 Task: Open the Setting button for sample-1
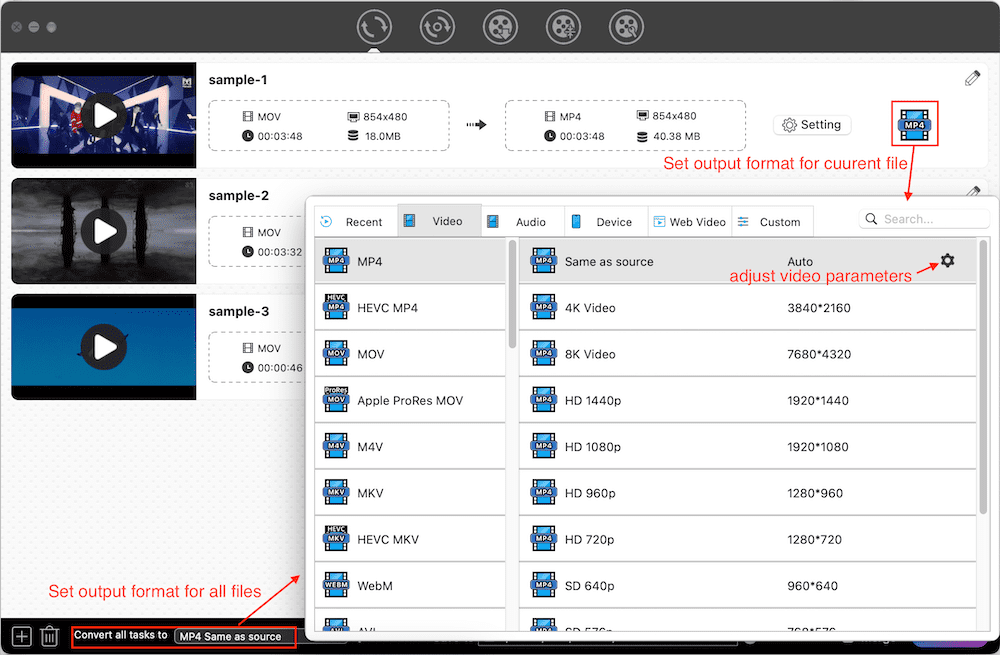[x=812, y=125]
